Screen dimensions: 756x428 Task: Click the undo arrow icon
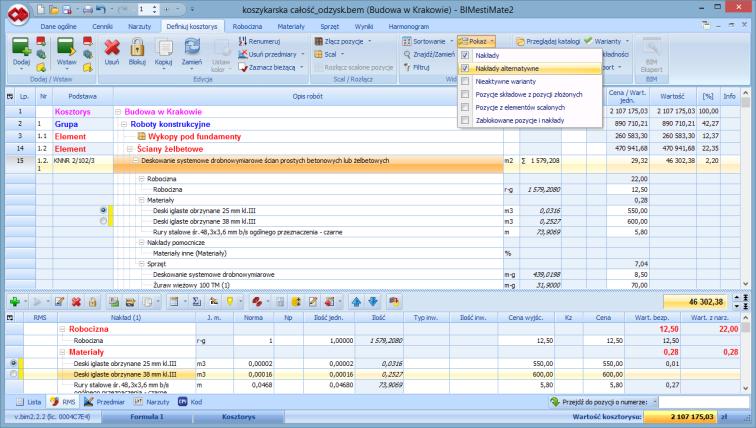click(x=100, y=10)
